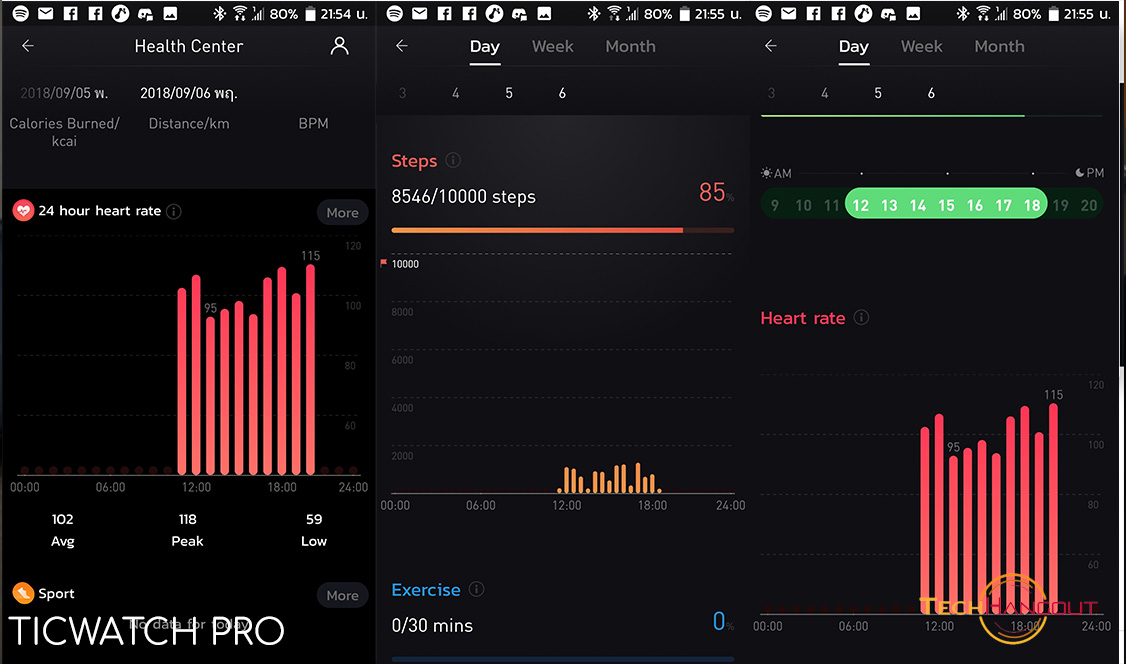Pick day 4 on the Heart rate screen
1126x664 pixels.
pyautogui.click(x=825, y=93)
